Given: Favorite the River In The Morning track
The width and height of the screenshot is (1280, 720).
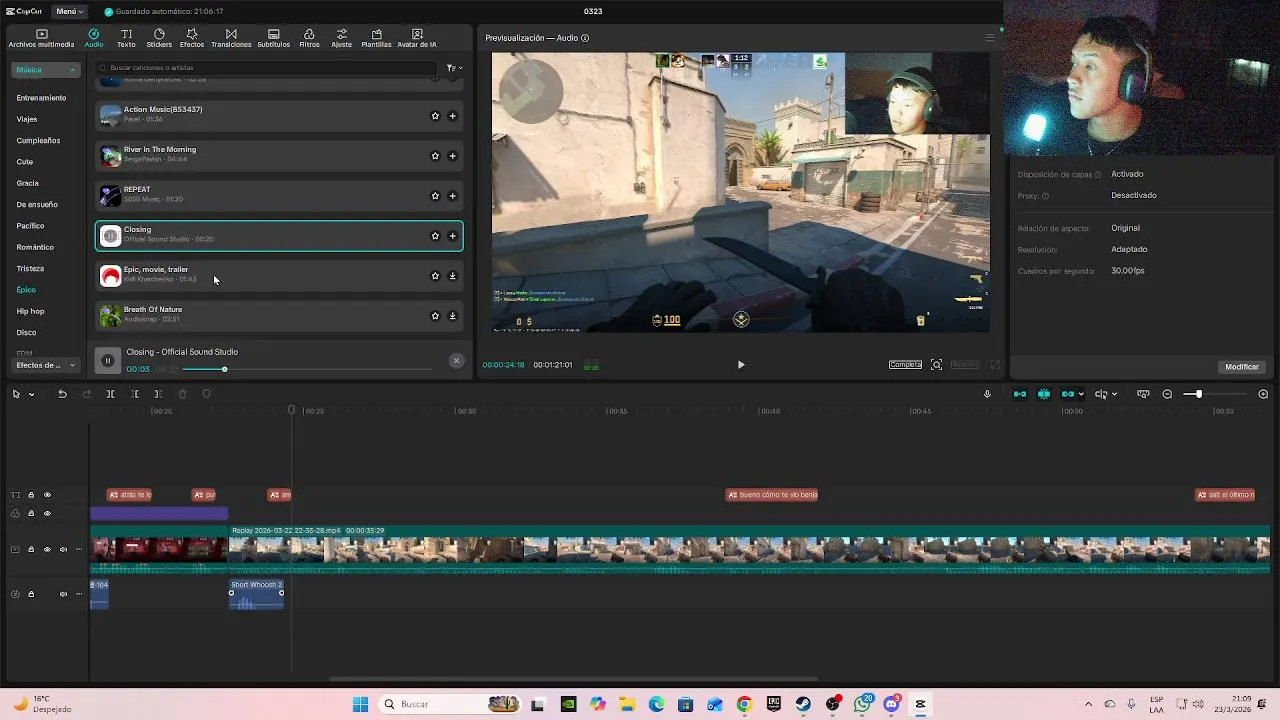Looking at the screenshot, I should 435,156.
